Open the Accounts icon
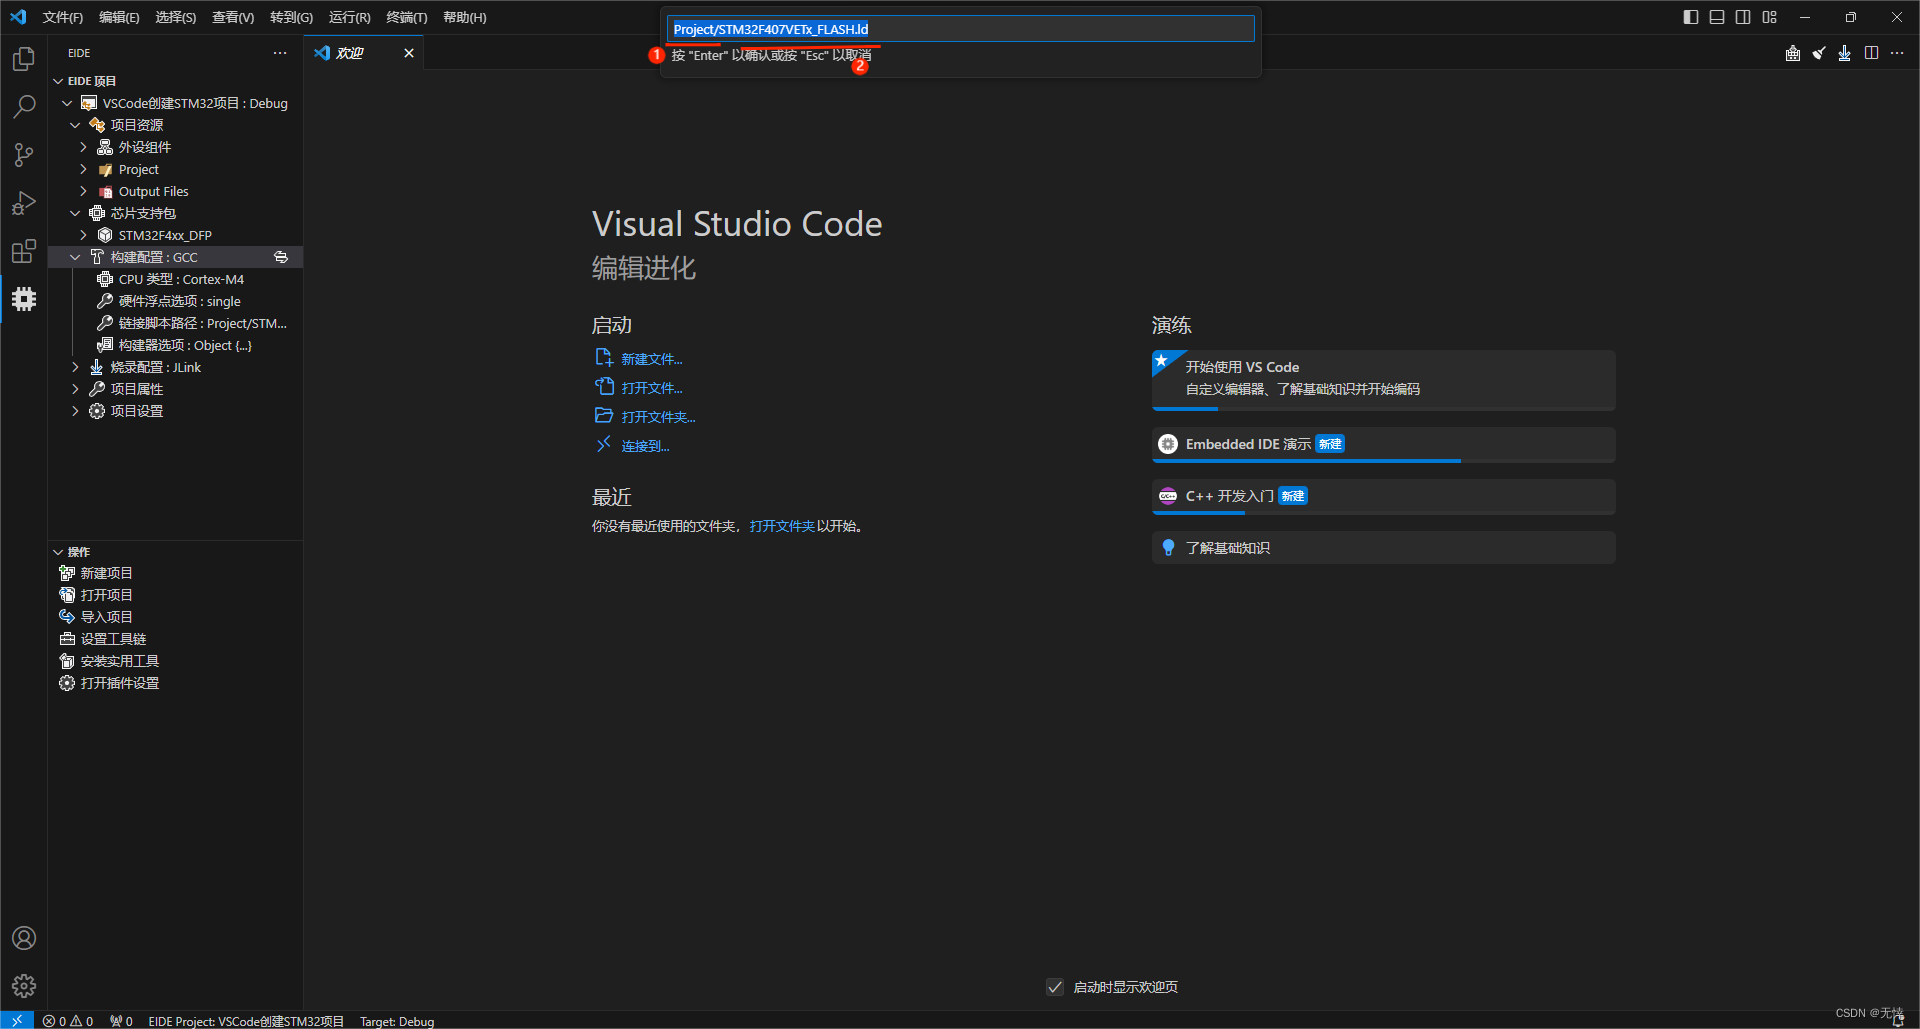This screenshot has width=1920, height=1029. (24, 938)
